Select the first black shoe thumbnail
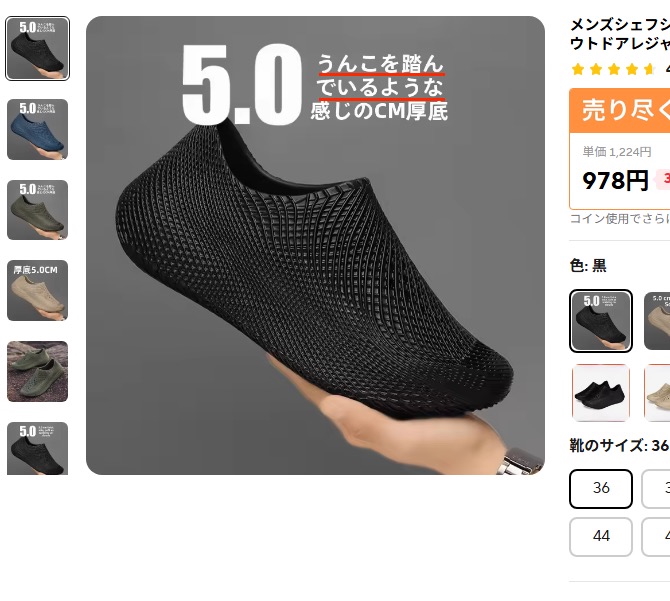The height and width of the screenshot is (601, 670). (x=38, y=48)
